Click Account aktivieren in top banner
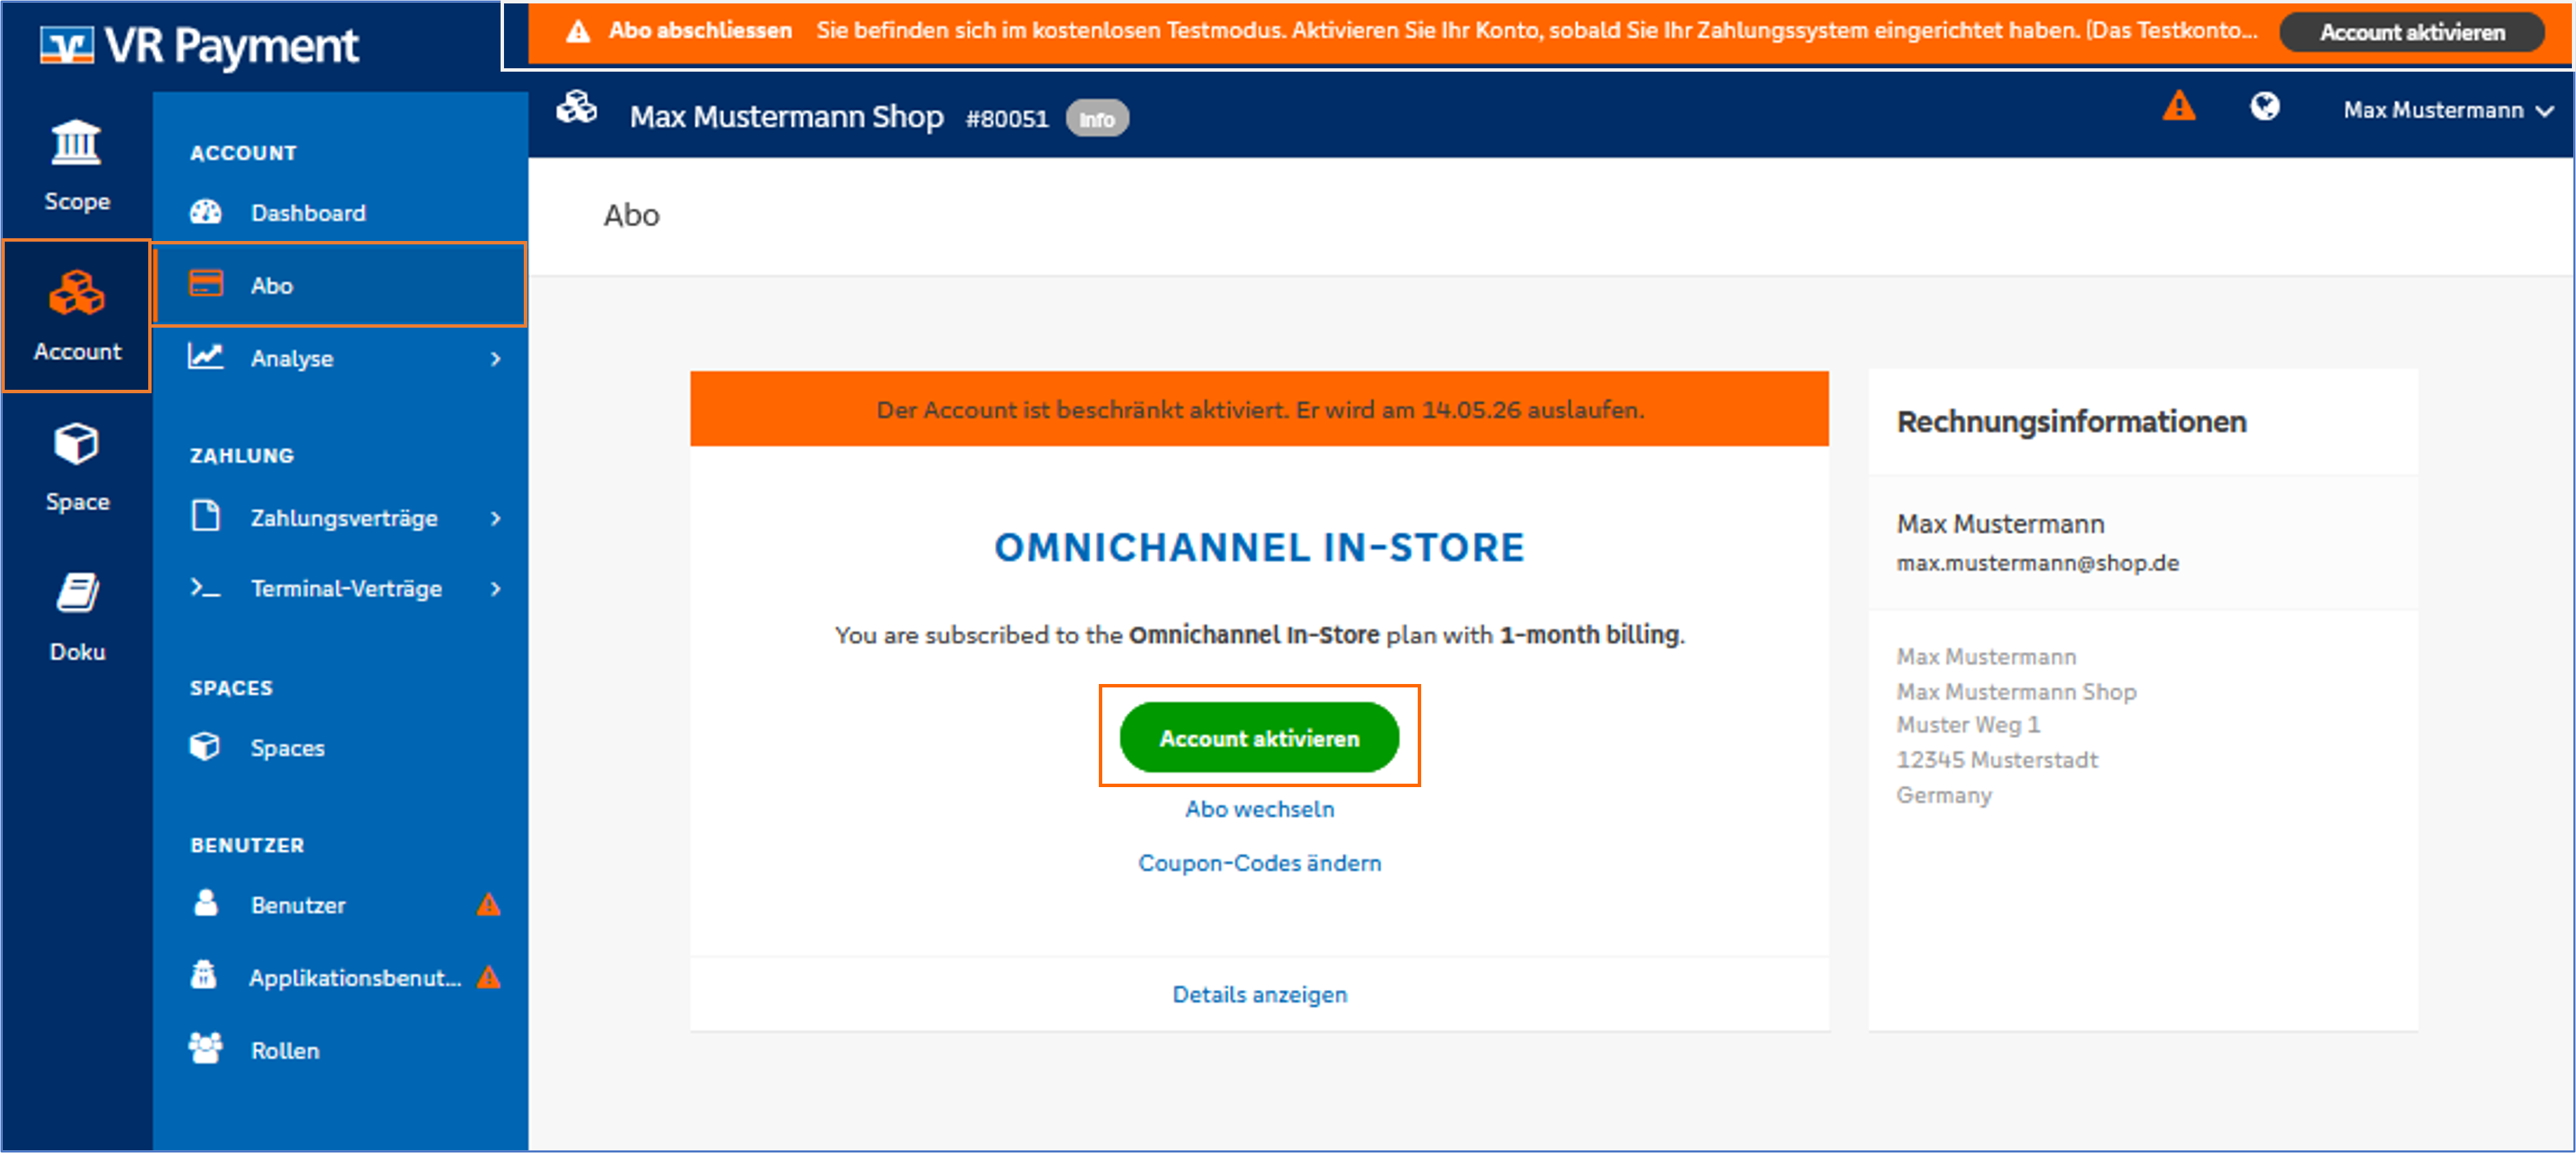This screenshot has width=2576, height=1153. tap(2412, 32)
